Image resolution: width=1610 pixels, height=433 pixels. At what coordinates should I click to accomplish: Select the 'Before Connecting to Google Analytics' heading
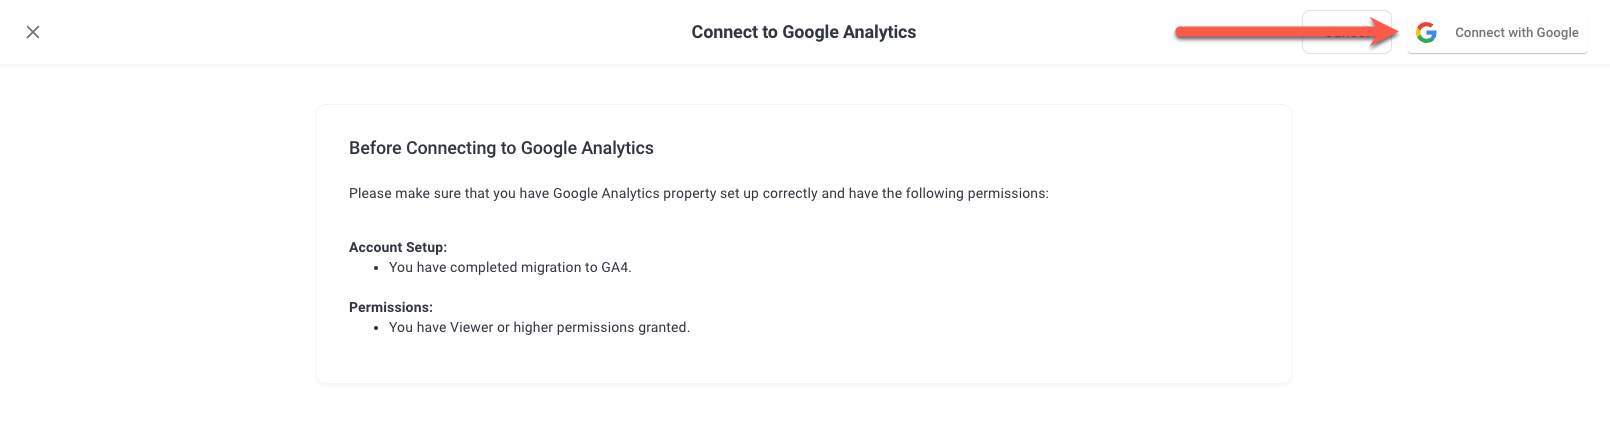[501, 148]
